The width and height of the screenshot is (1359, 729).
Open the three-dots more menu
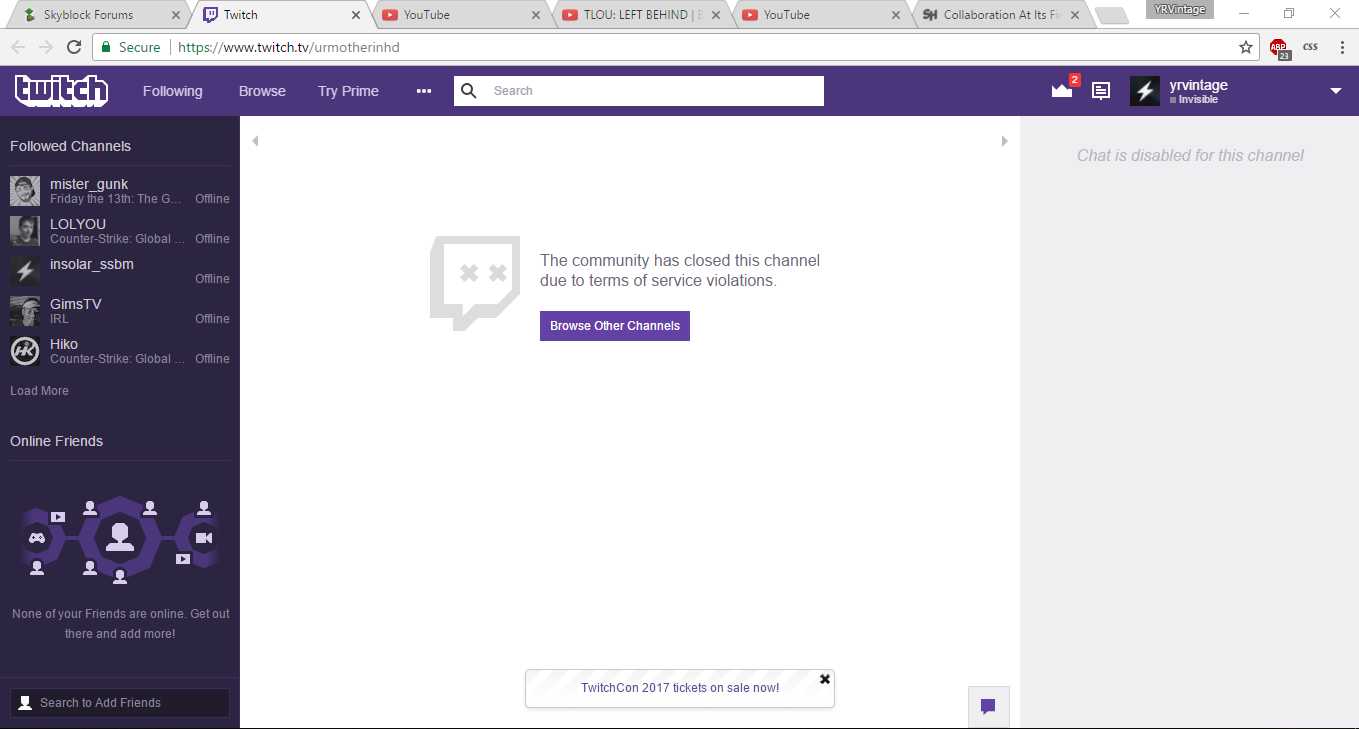pos(424,91)
